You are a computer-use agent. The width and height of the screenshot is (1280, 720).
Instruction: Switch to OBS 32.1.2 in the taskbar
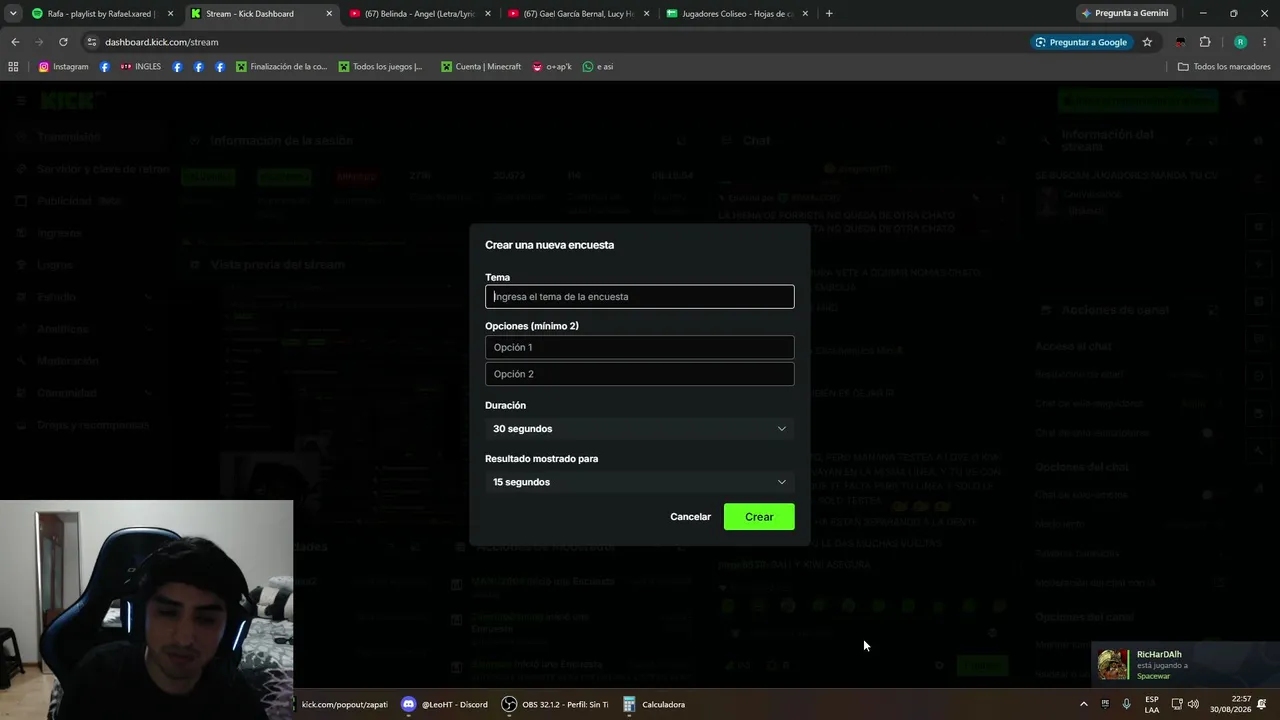pos(555,704)
